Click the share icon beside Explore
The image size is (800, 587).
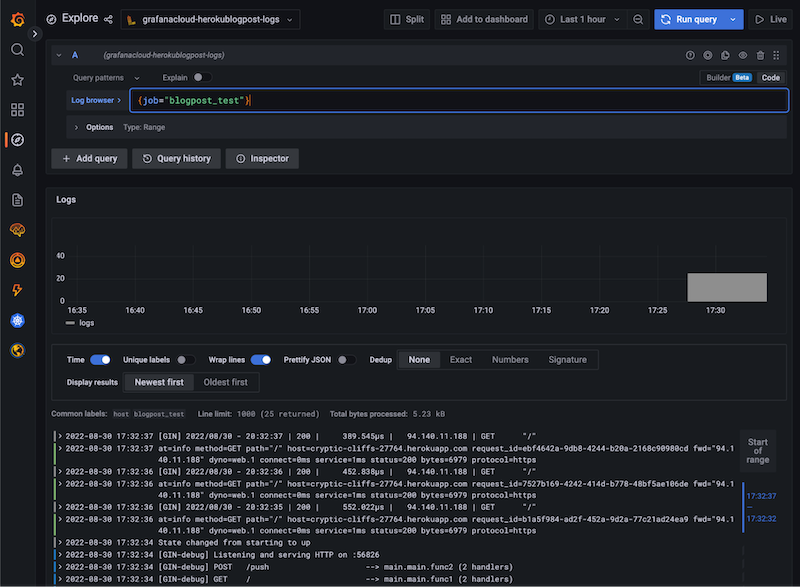(x=106, y=19)
